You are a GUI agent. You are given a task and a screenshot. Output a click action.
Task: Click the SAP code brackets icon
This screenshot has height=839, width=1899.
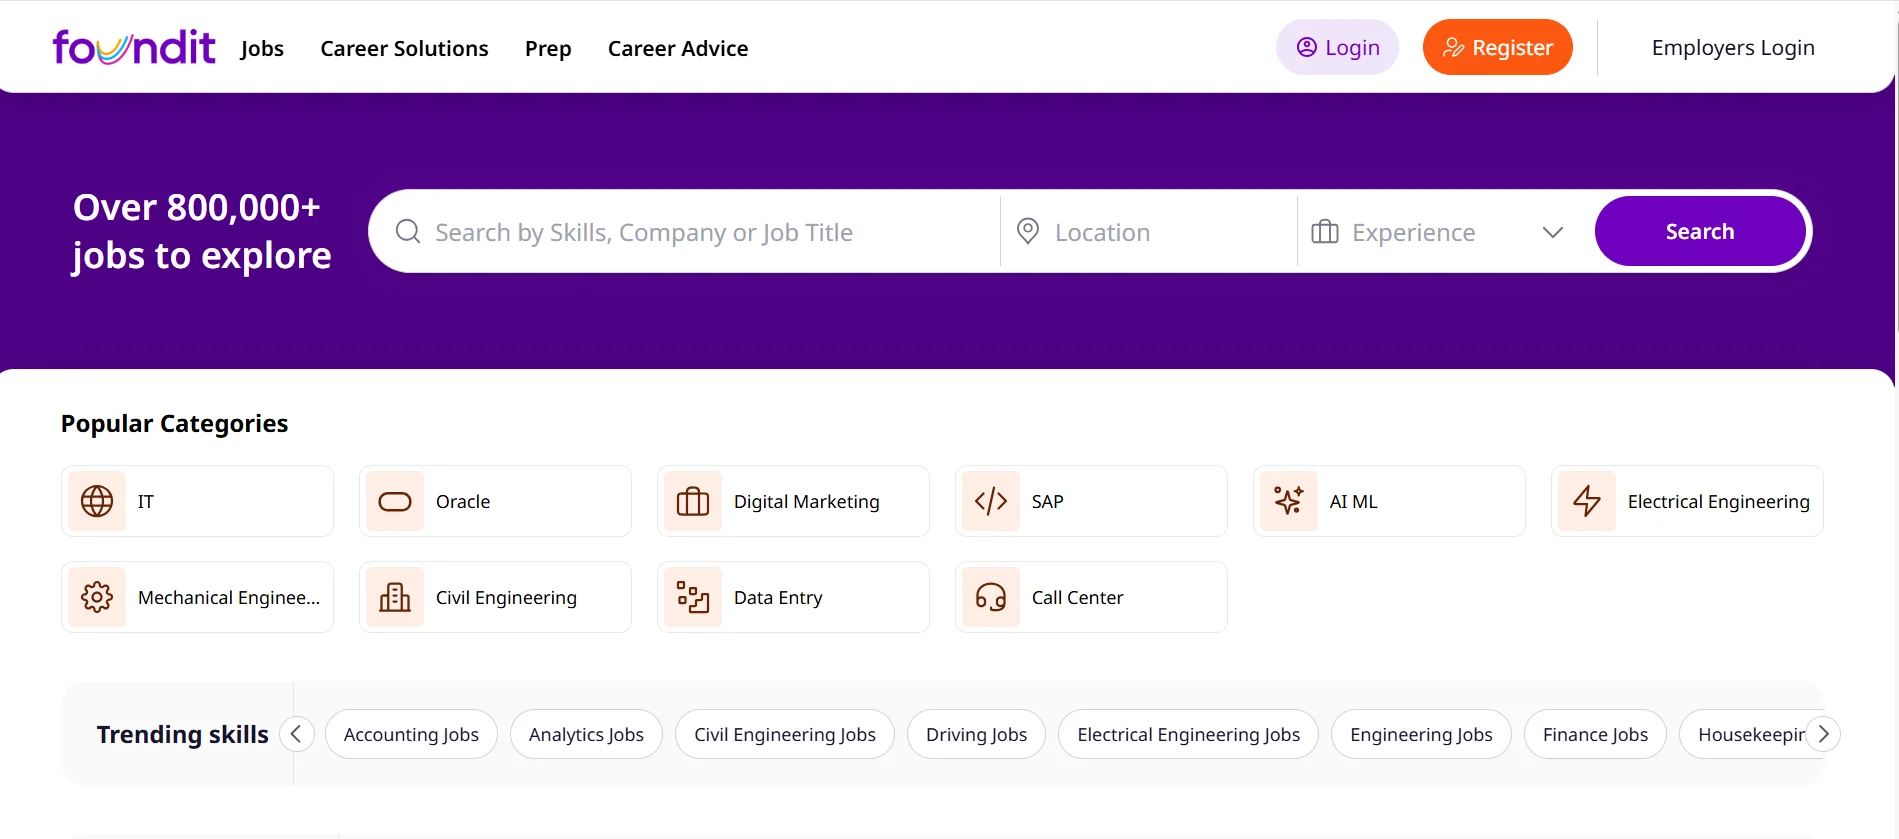click(991, 501)
